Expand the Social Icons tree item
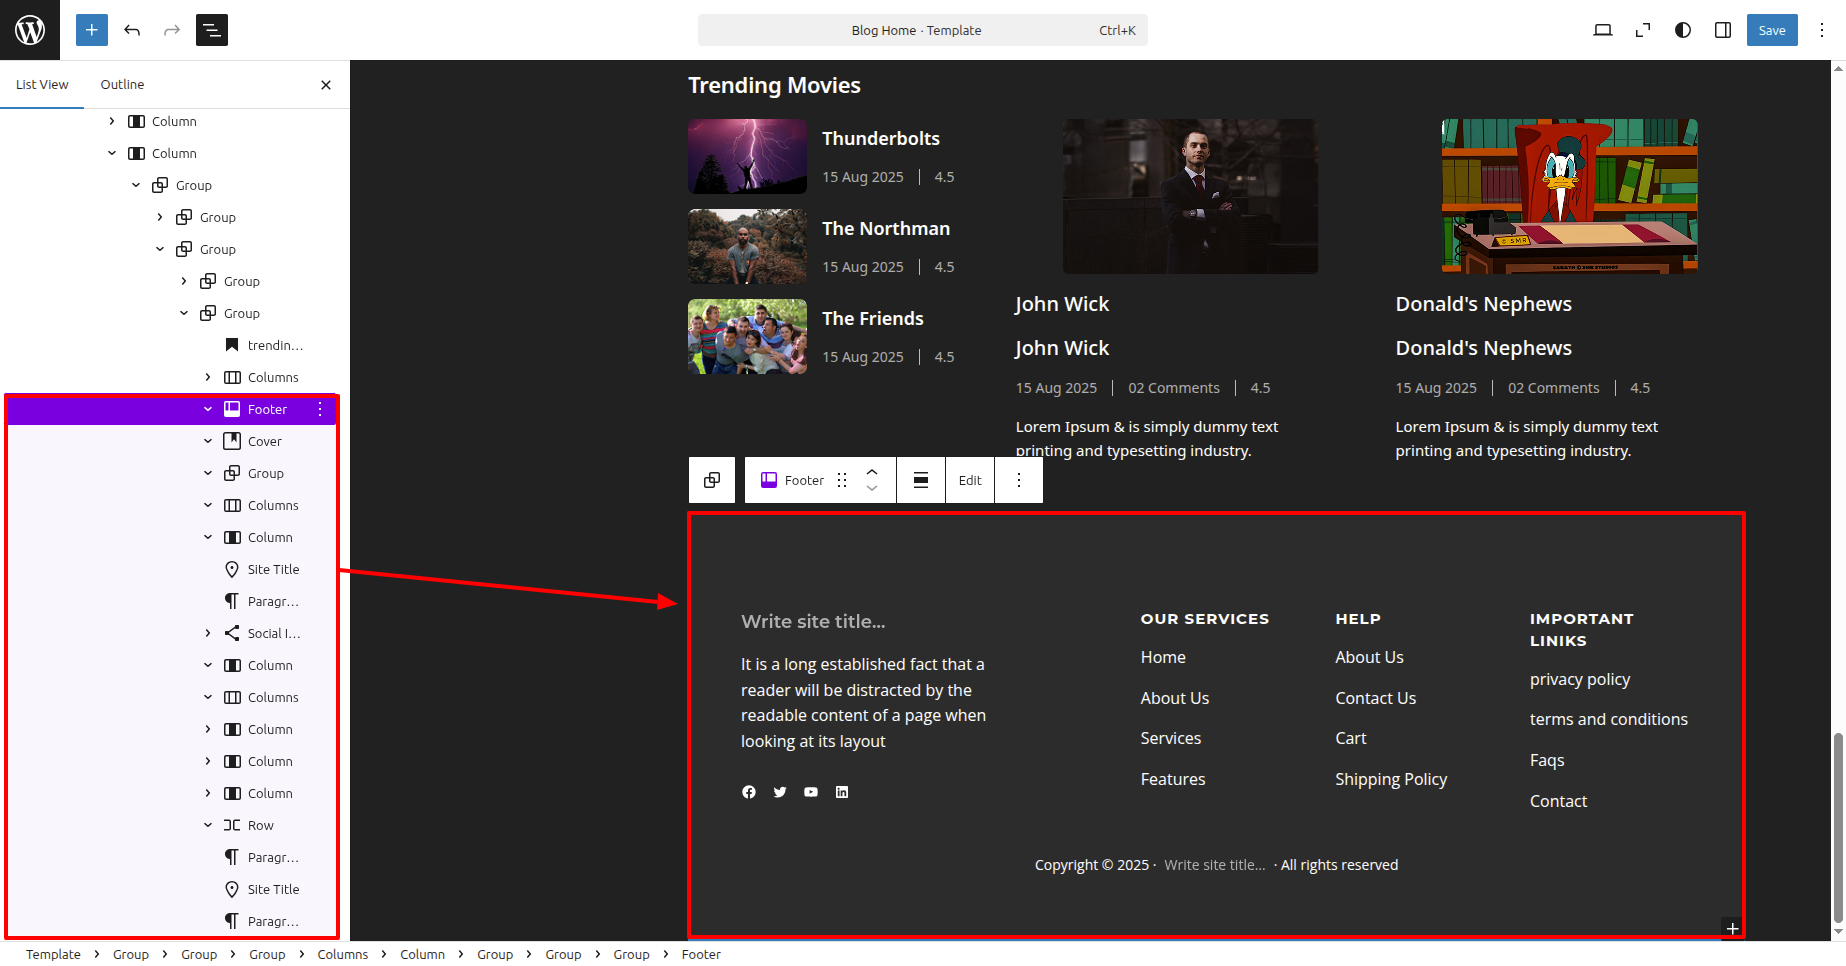Screen dimensions: 1846x966 click(x=208, y=633)
